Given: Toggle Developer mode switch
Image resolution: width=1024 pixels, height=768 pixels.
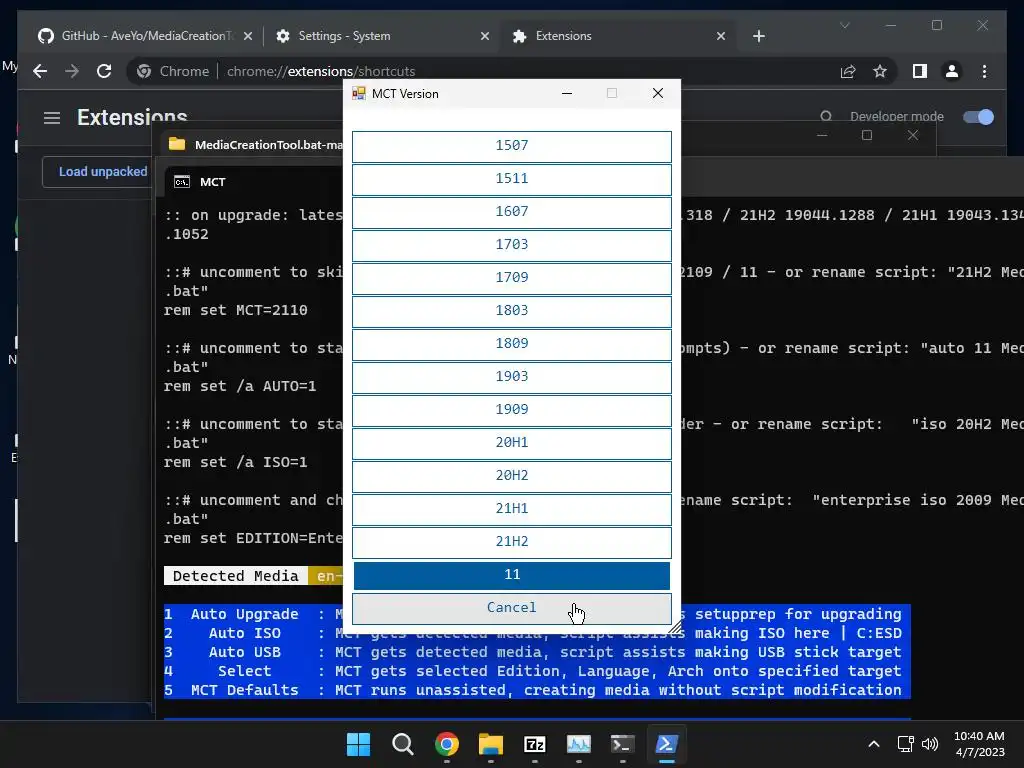Looking at the screenshot, I should [x=978, y=117].
